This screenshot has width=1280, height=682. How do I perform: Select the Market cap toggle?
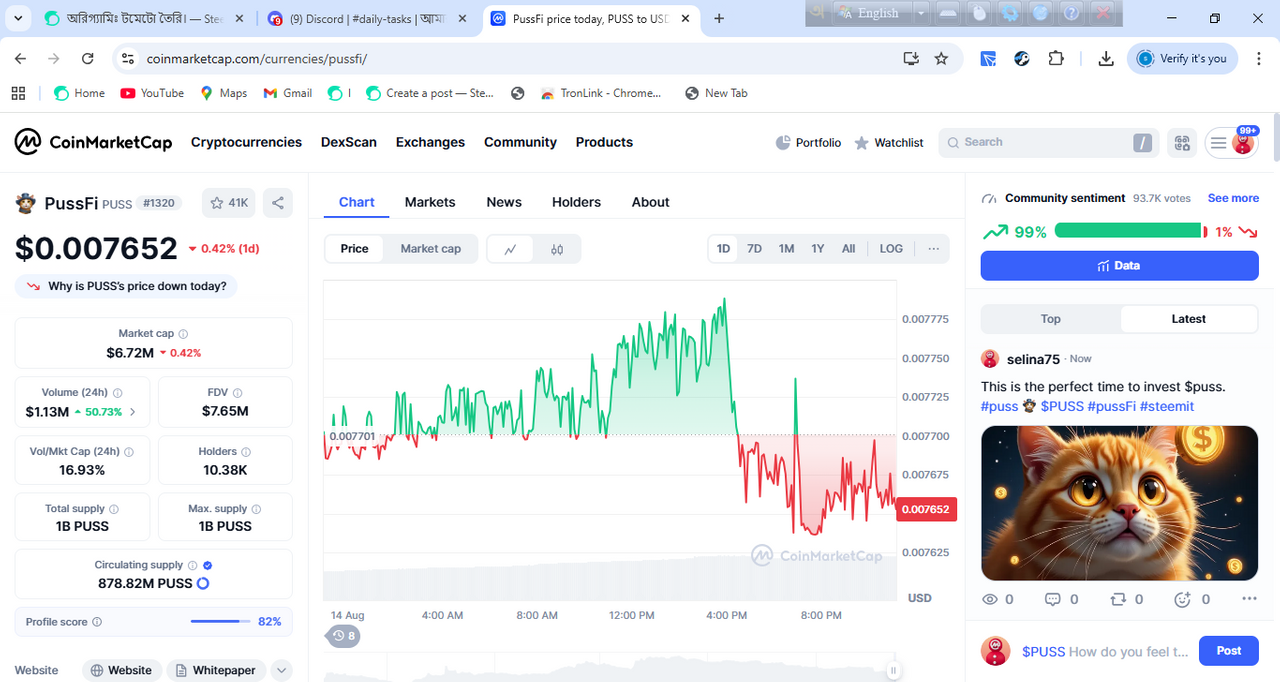431,249
